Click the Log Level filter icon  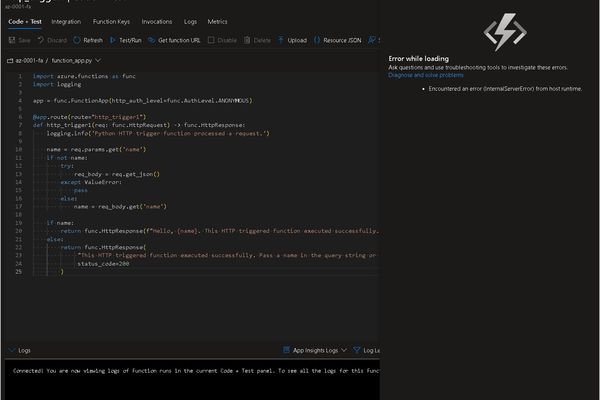357,350
